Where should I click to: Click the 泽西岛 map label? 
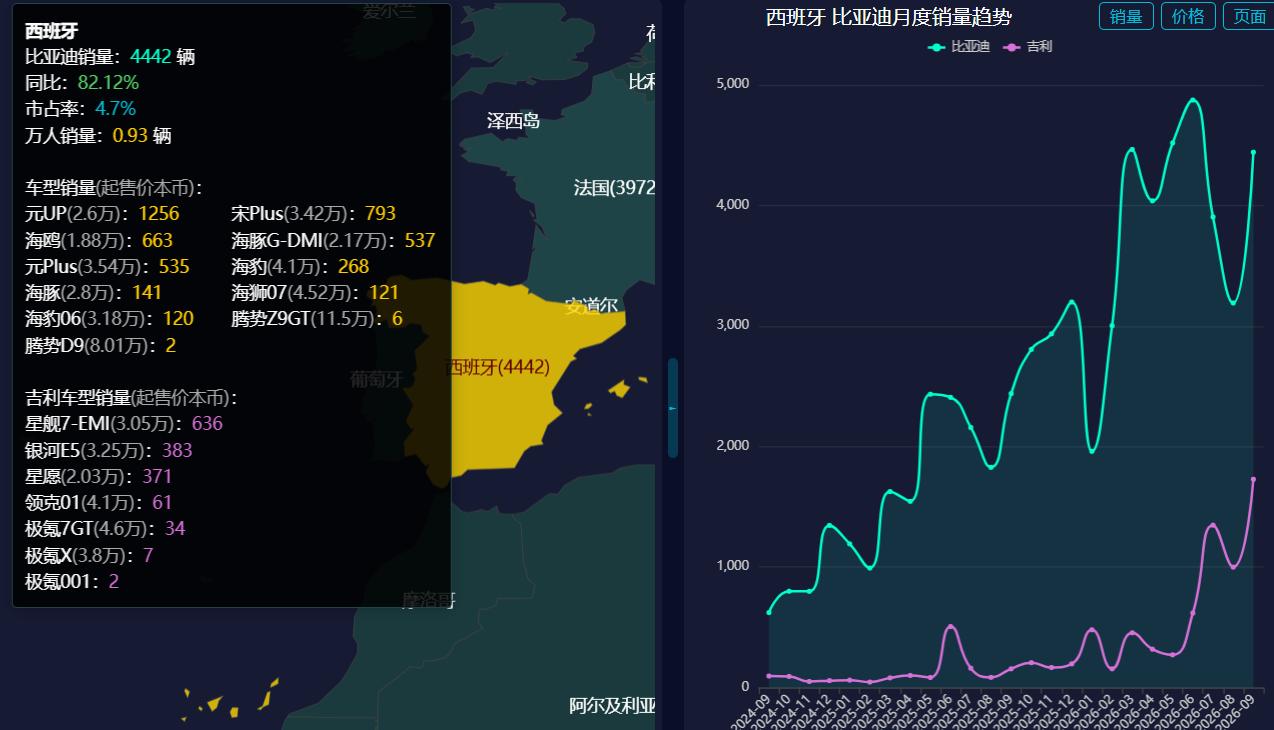pos(513,121)
